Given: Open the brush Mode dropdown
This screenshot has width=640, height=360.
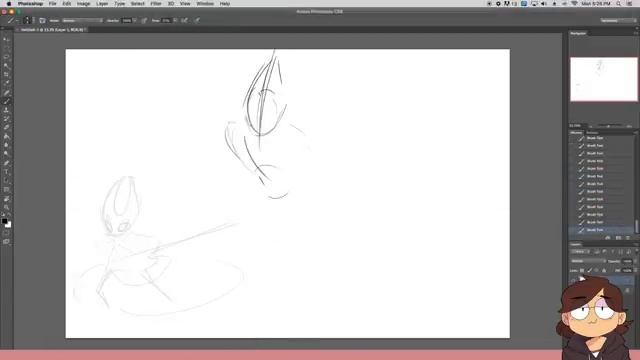Looking at the screenshot, I should (x=82, y=20).
